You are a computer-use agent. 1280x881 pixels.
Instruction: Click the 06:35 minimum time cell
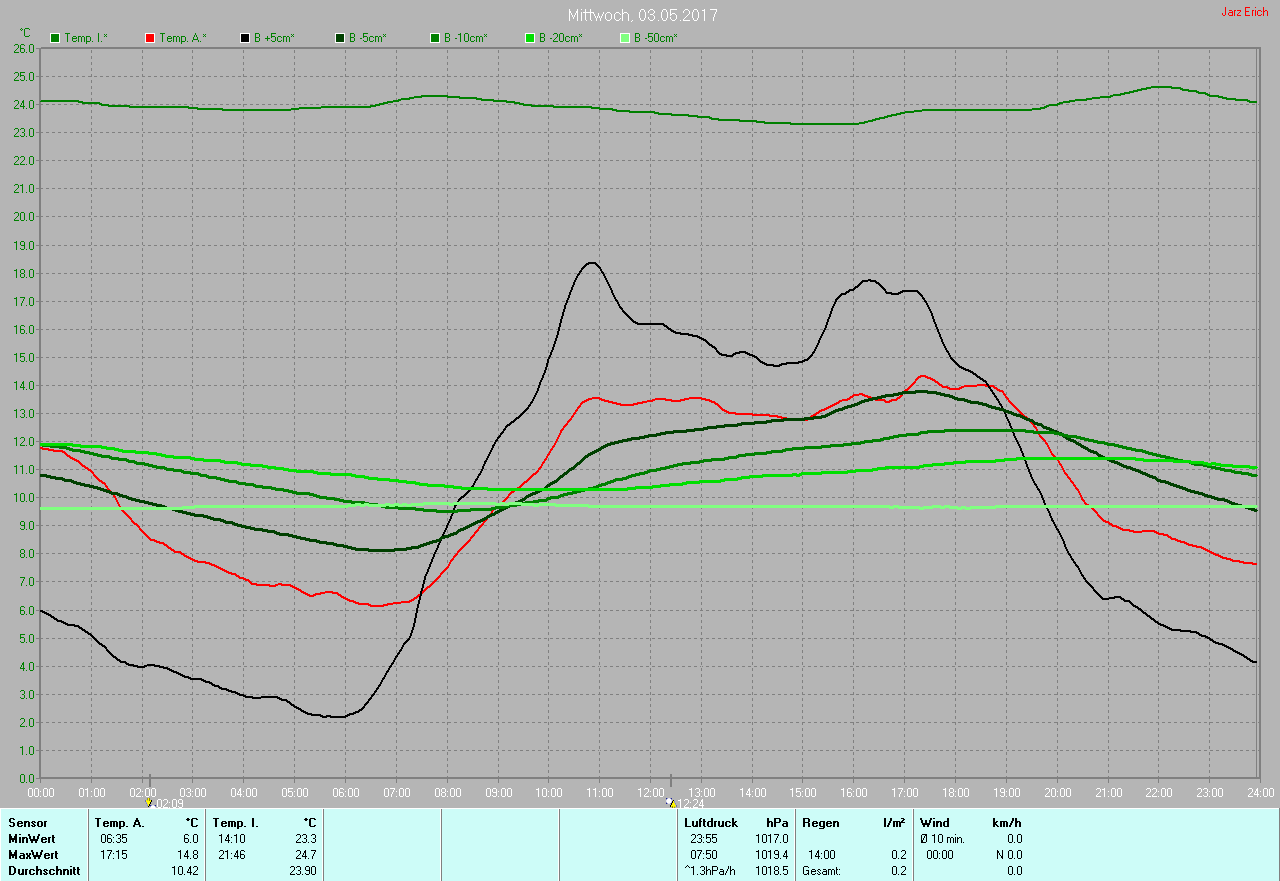pos(114,839)
